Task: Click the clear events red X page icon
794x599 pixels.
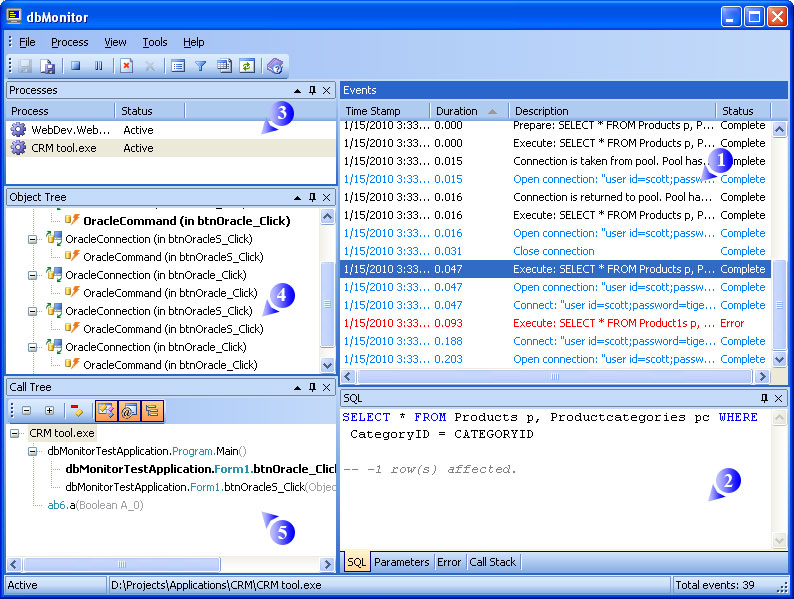Action: (127, 66)
